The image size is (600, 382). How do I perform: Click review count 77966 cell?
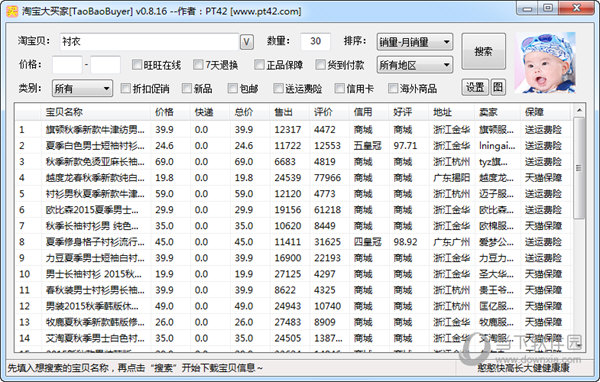(328, 178)
